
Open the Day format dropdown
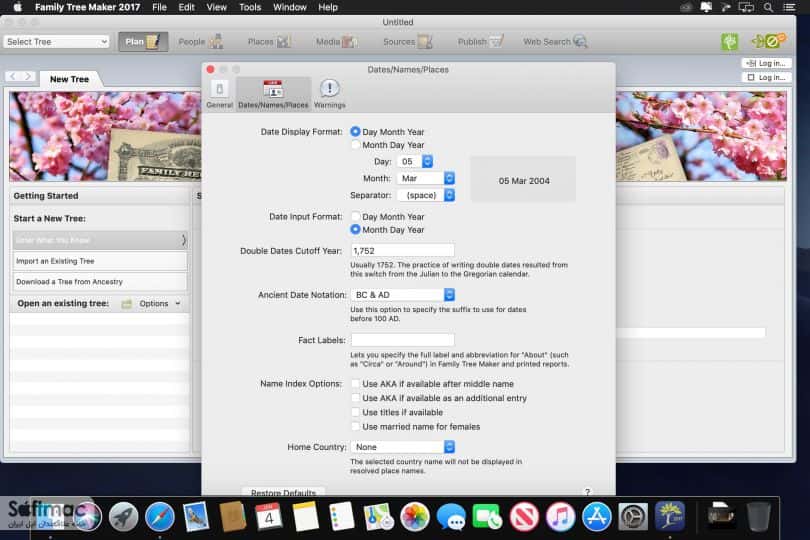point(415,162)
